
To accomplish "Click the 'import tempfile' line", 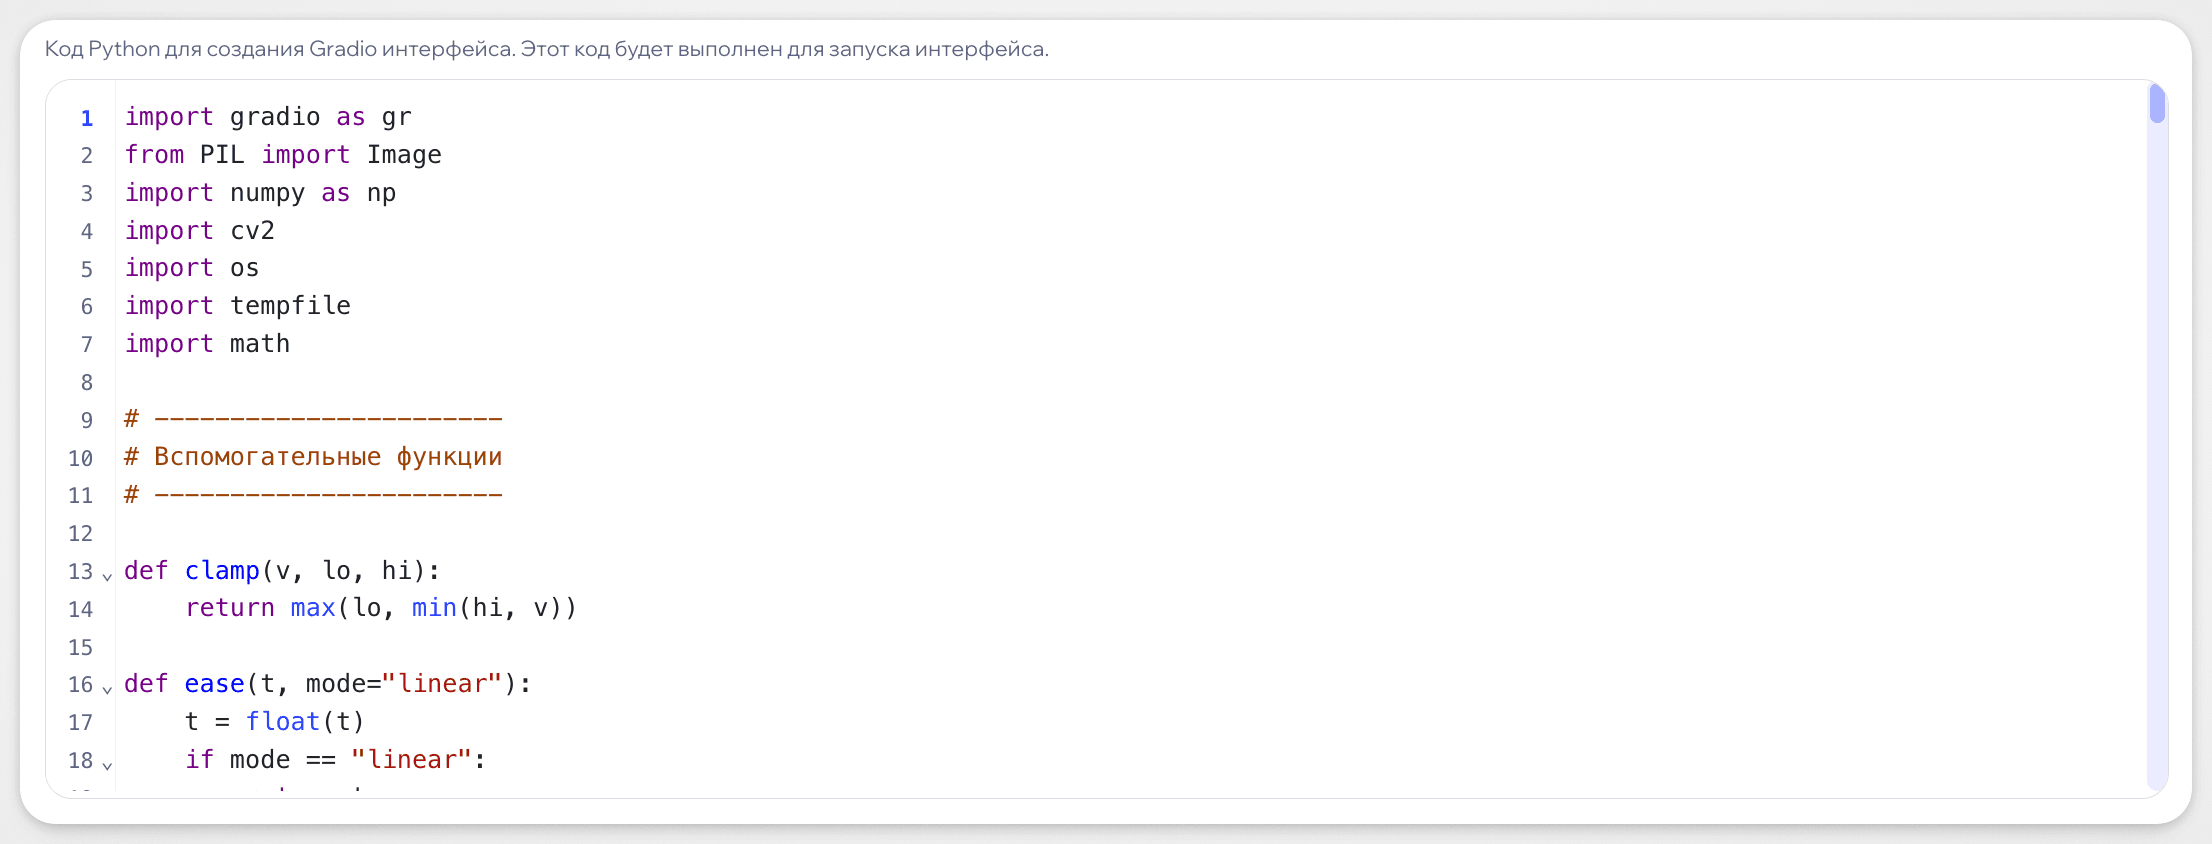I will click(x=237, y=306).
